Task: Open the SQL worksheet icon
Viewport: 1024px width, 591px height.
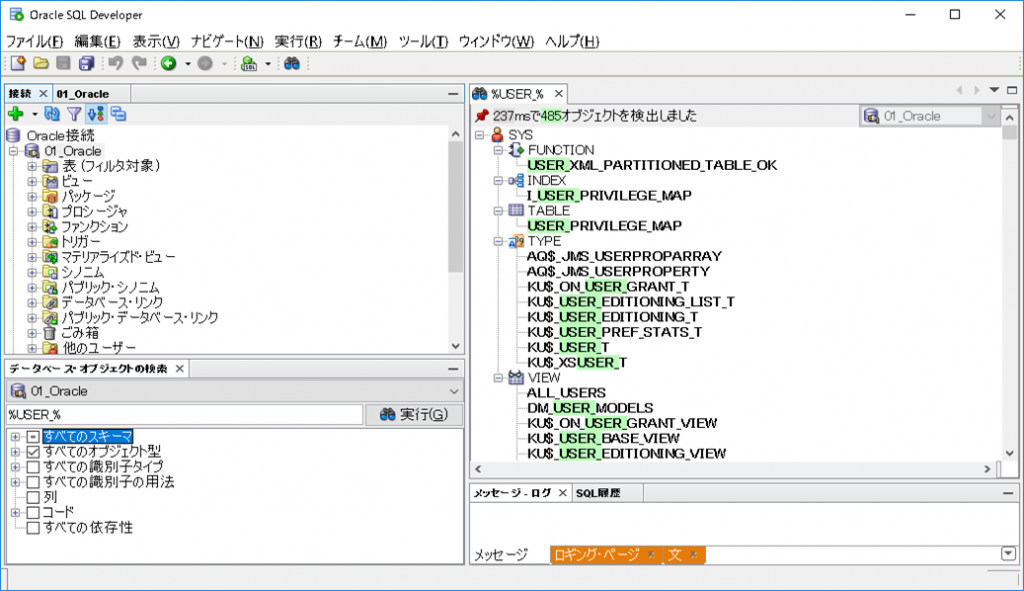Action: (x=249, y=63)
